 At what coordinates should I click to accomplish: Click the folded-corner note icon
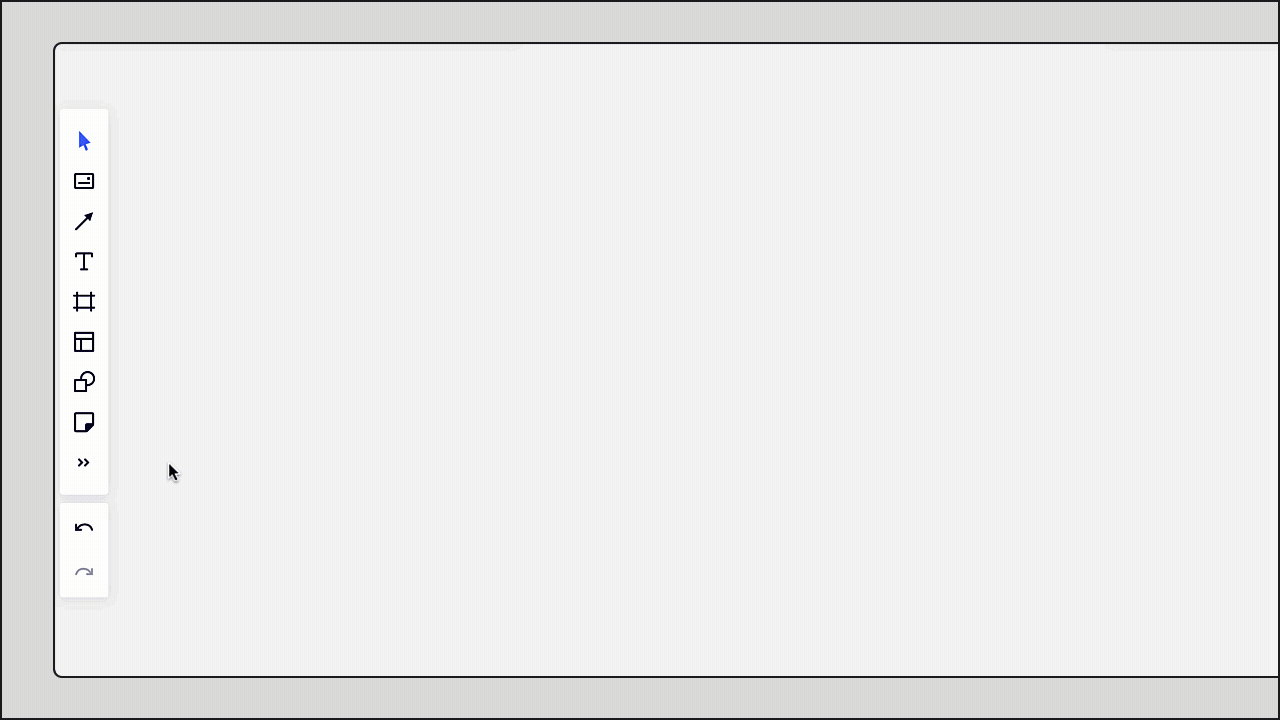84,422
